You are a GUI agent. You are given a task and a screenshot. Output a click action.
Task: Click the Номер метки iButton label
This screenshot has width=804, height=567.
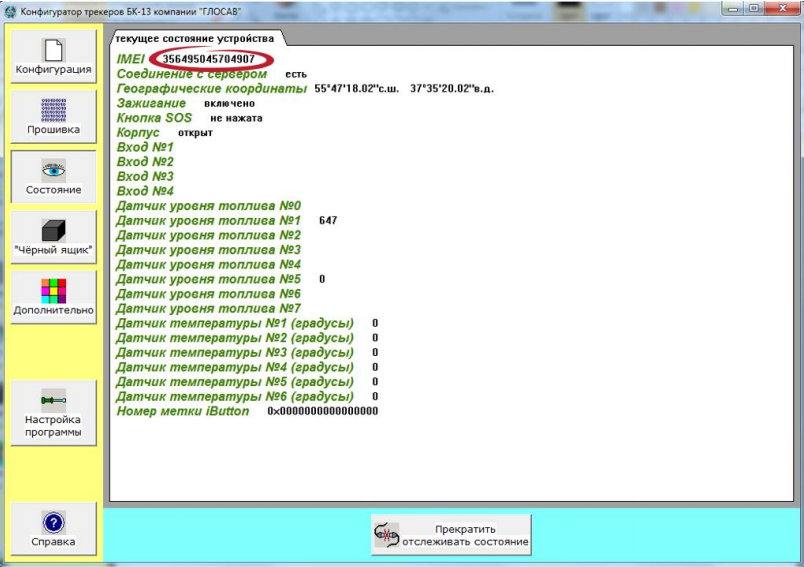(183, 411)
